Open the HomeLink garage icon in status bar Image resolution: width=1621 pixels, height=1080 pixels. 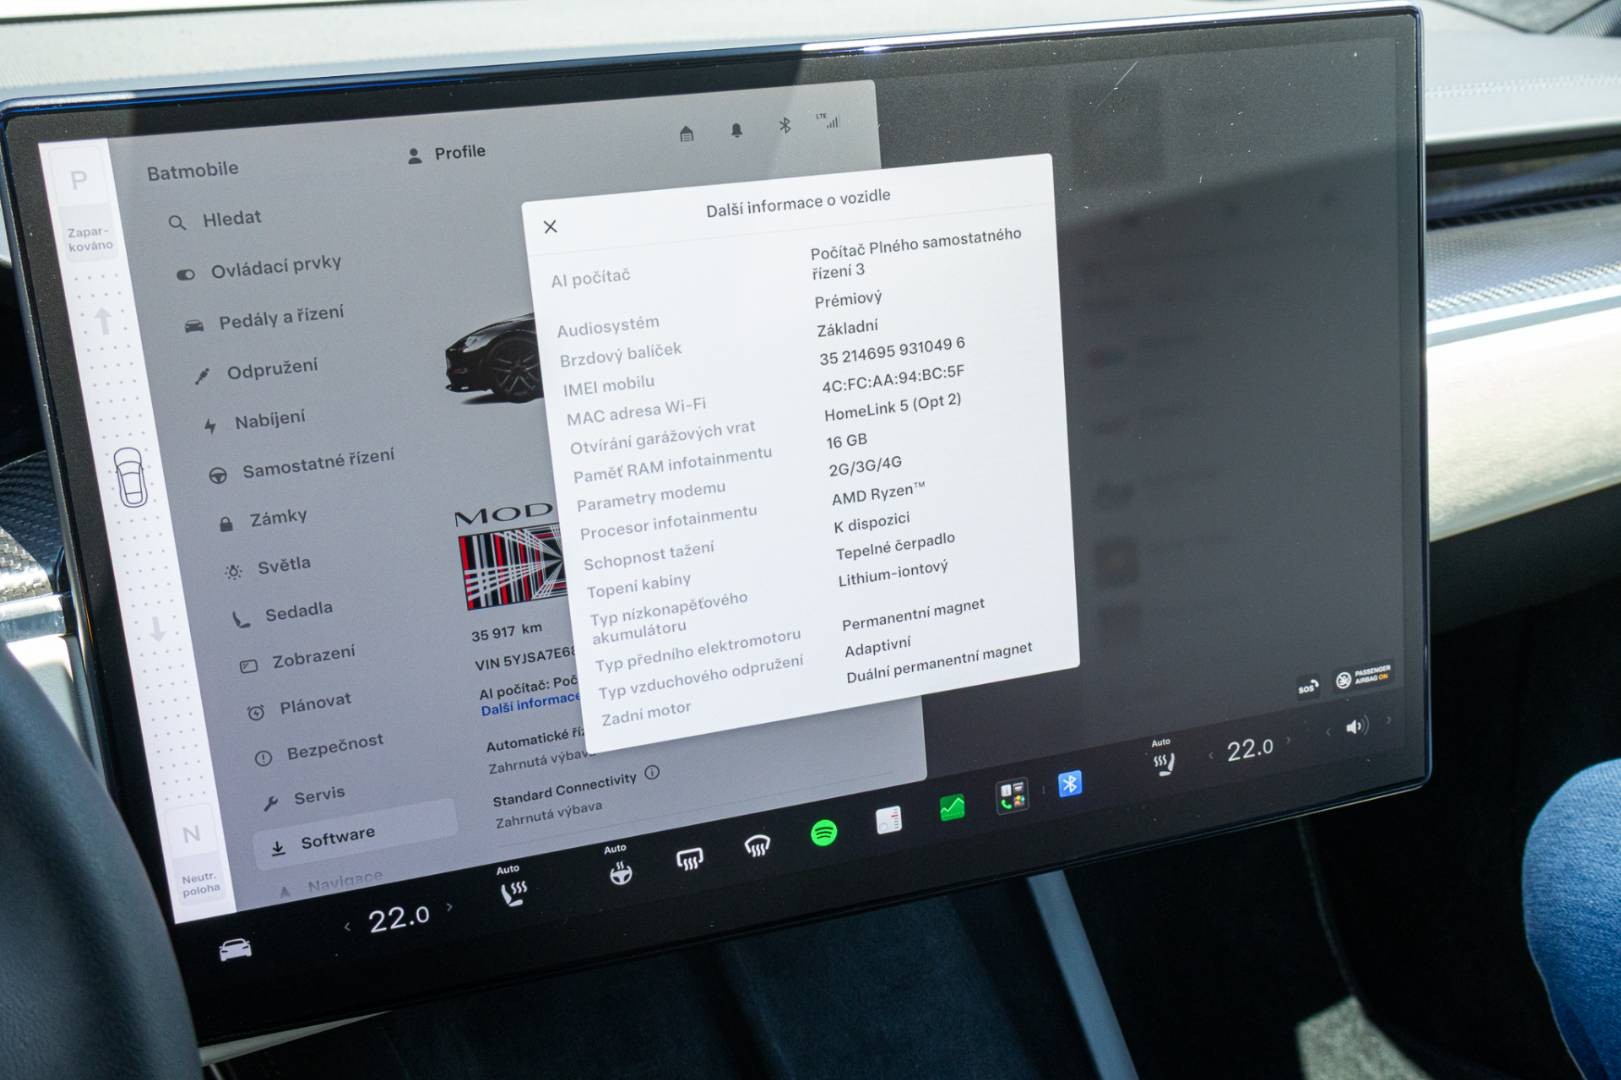686,134
